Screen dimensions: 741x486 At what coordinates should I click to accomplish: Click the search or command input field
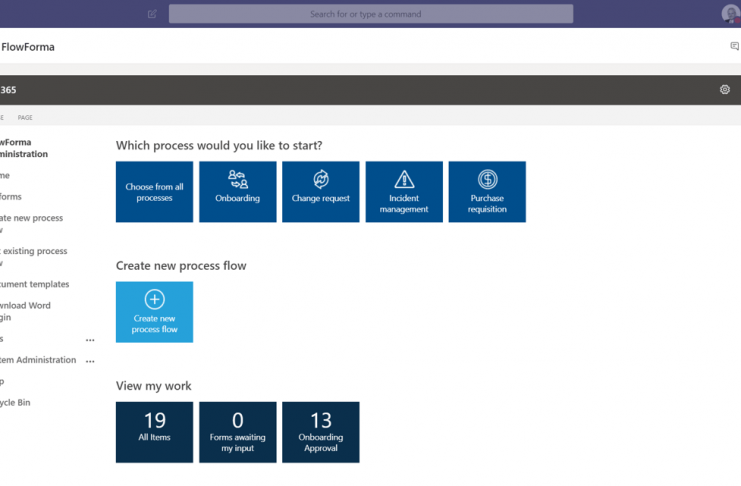coord(370,14)
